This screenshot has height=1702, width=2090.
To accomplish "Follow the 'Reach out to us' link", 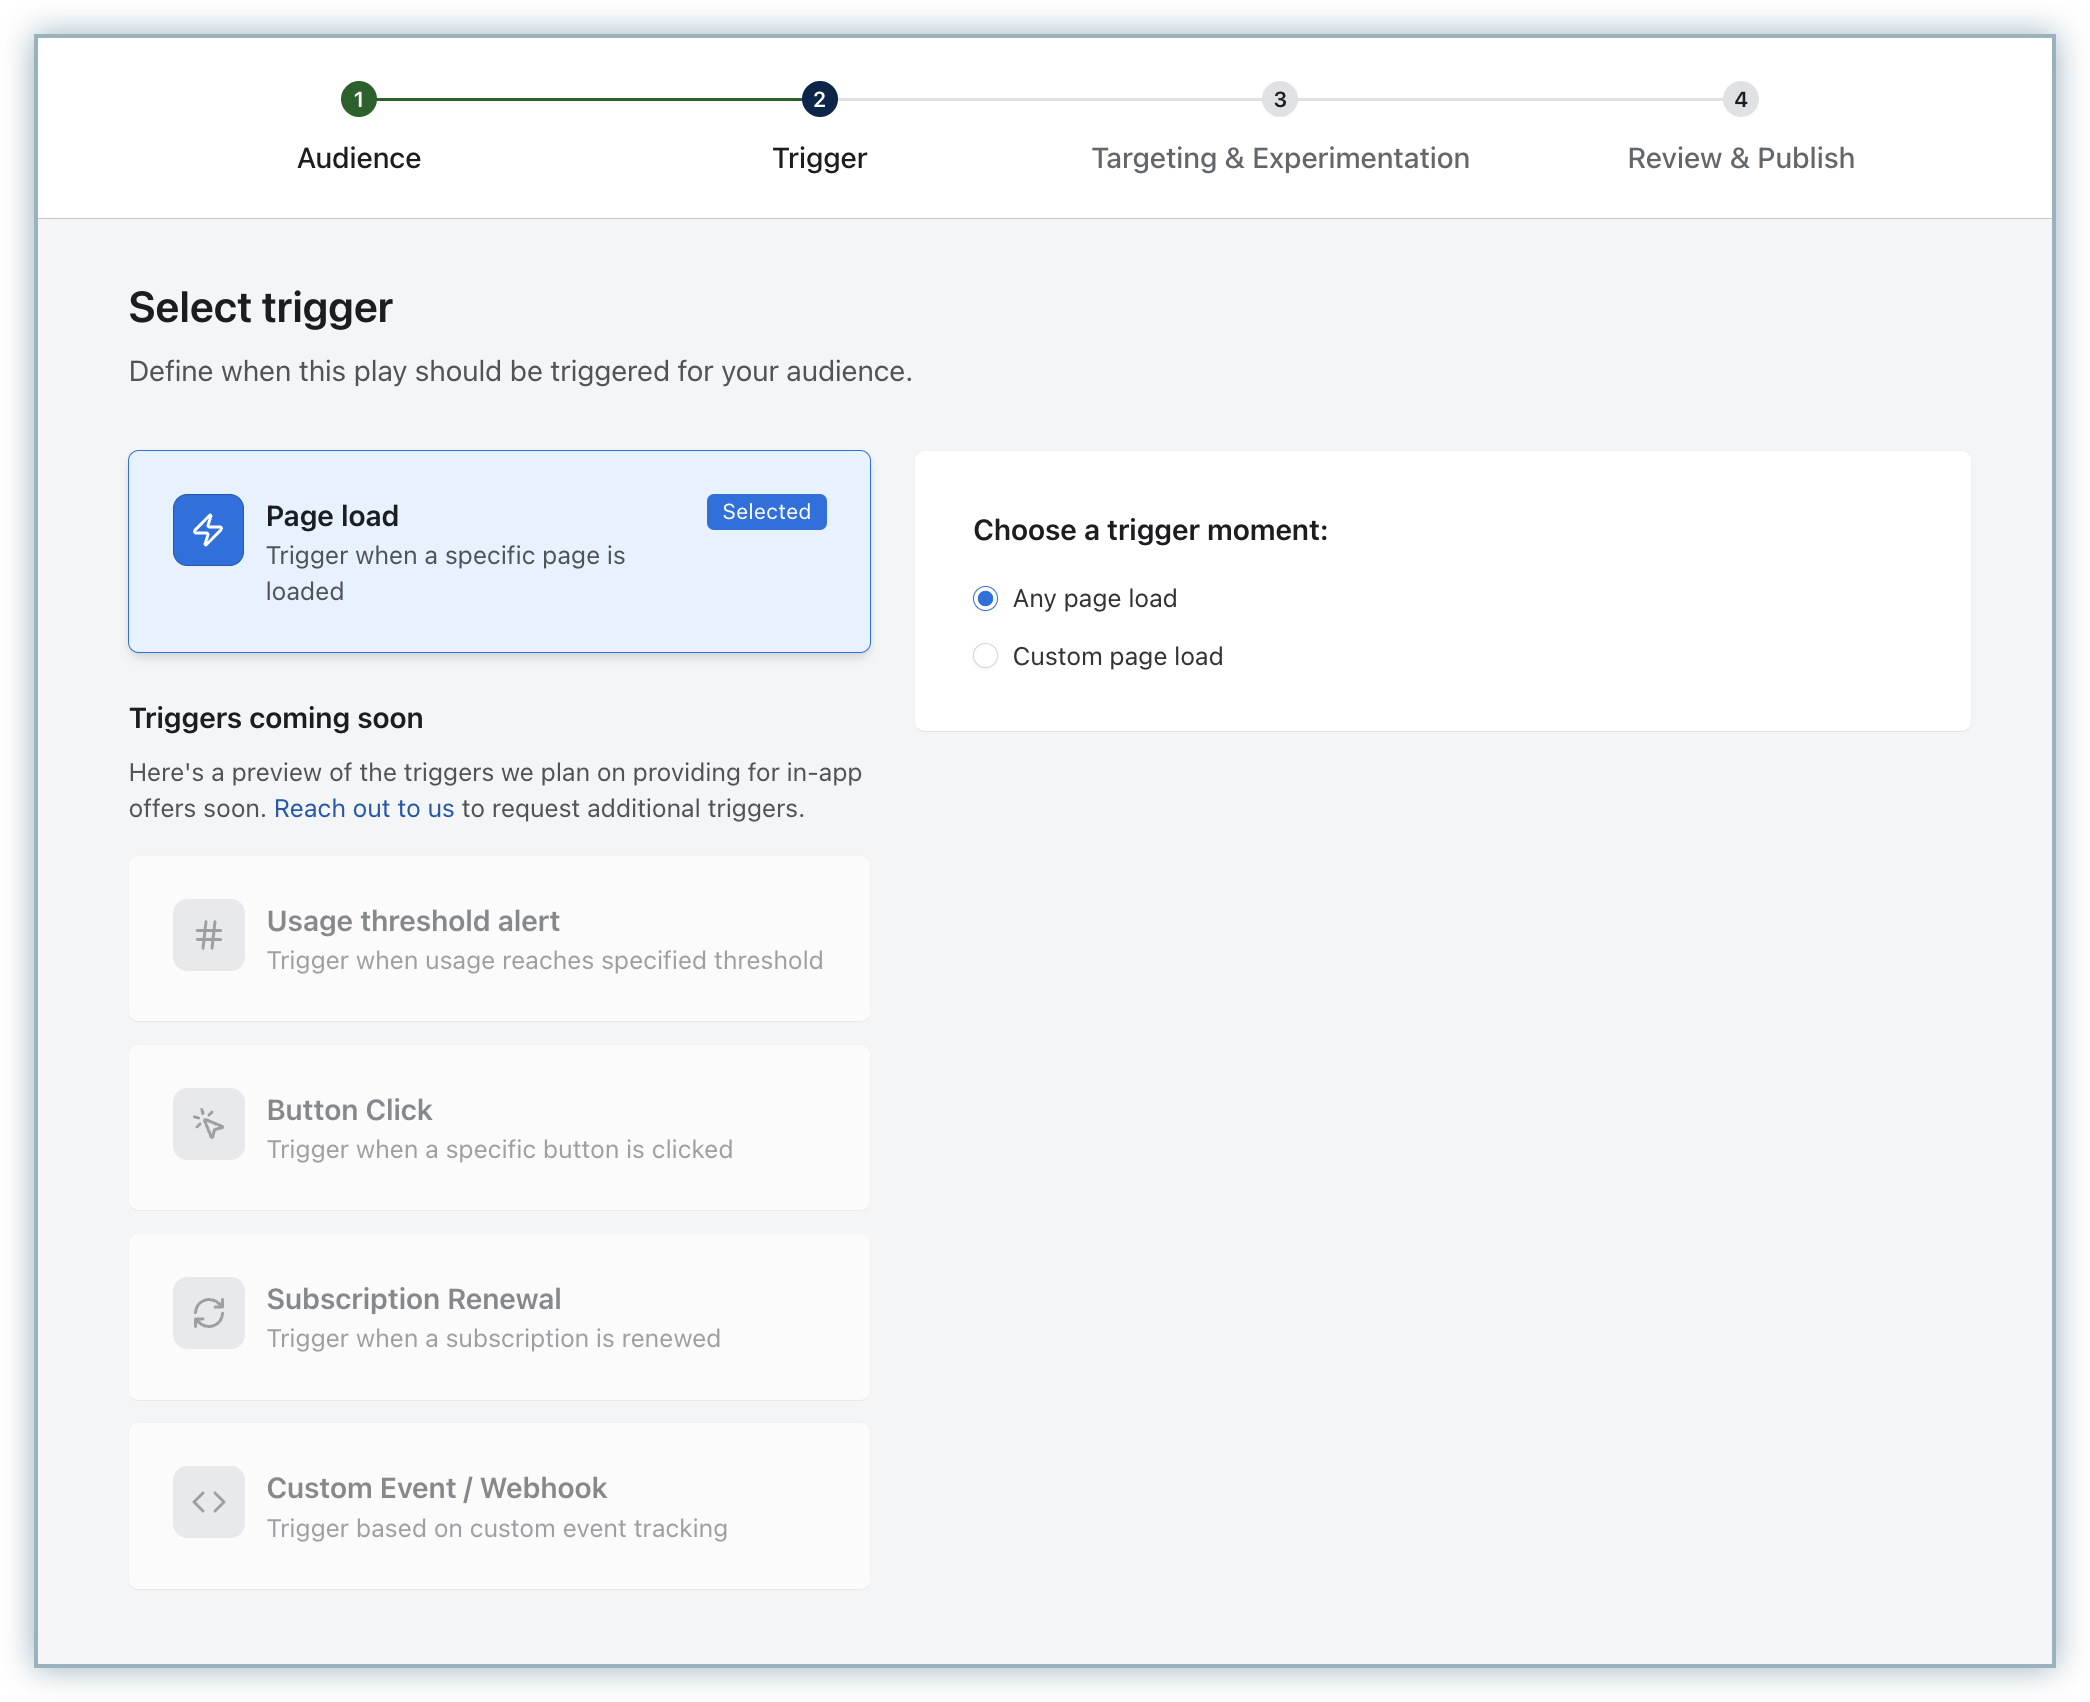I will [x=364, y=808].
